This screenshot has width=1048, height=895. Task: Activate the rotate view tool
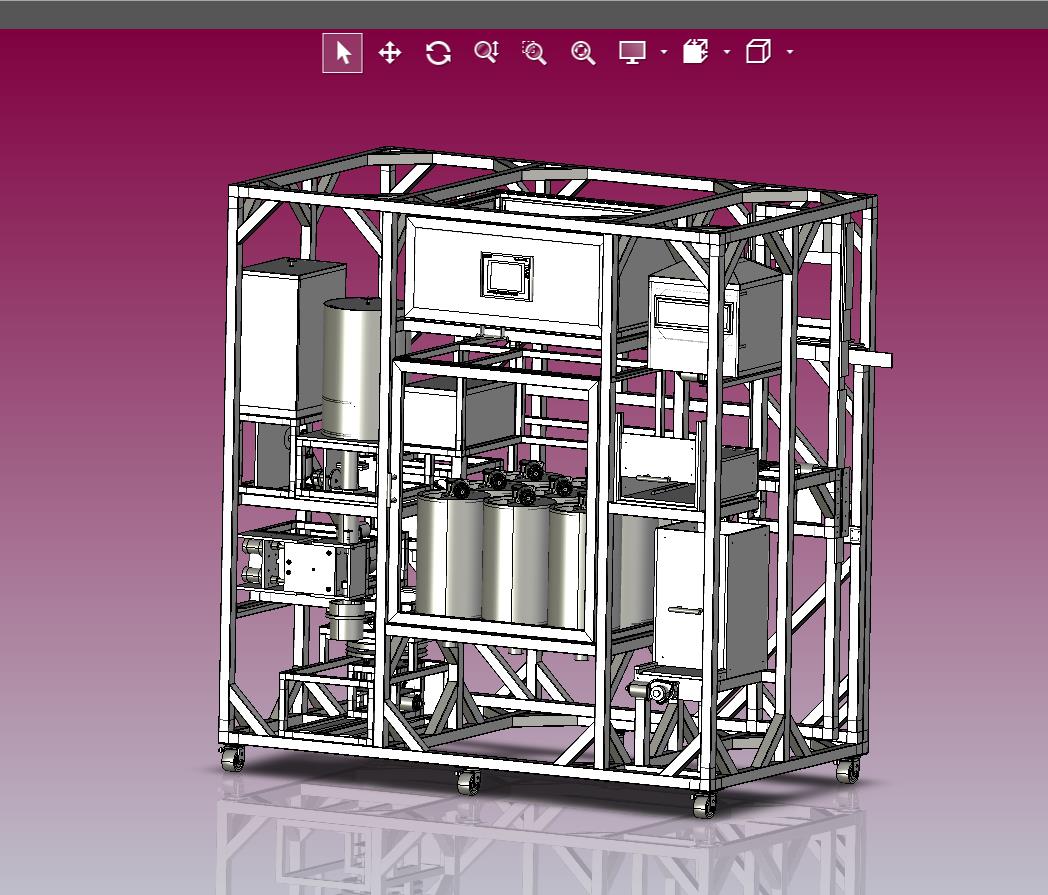coord(438,52)
